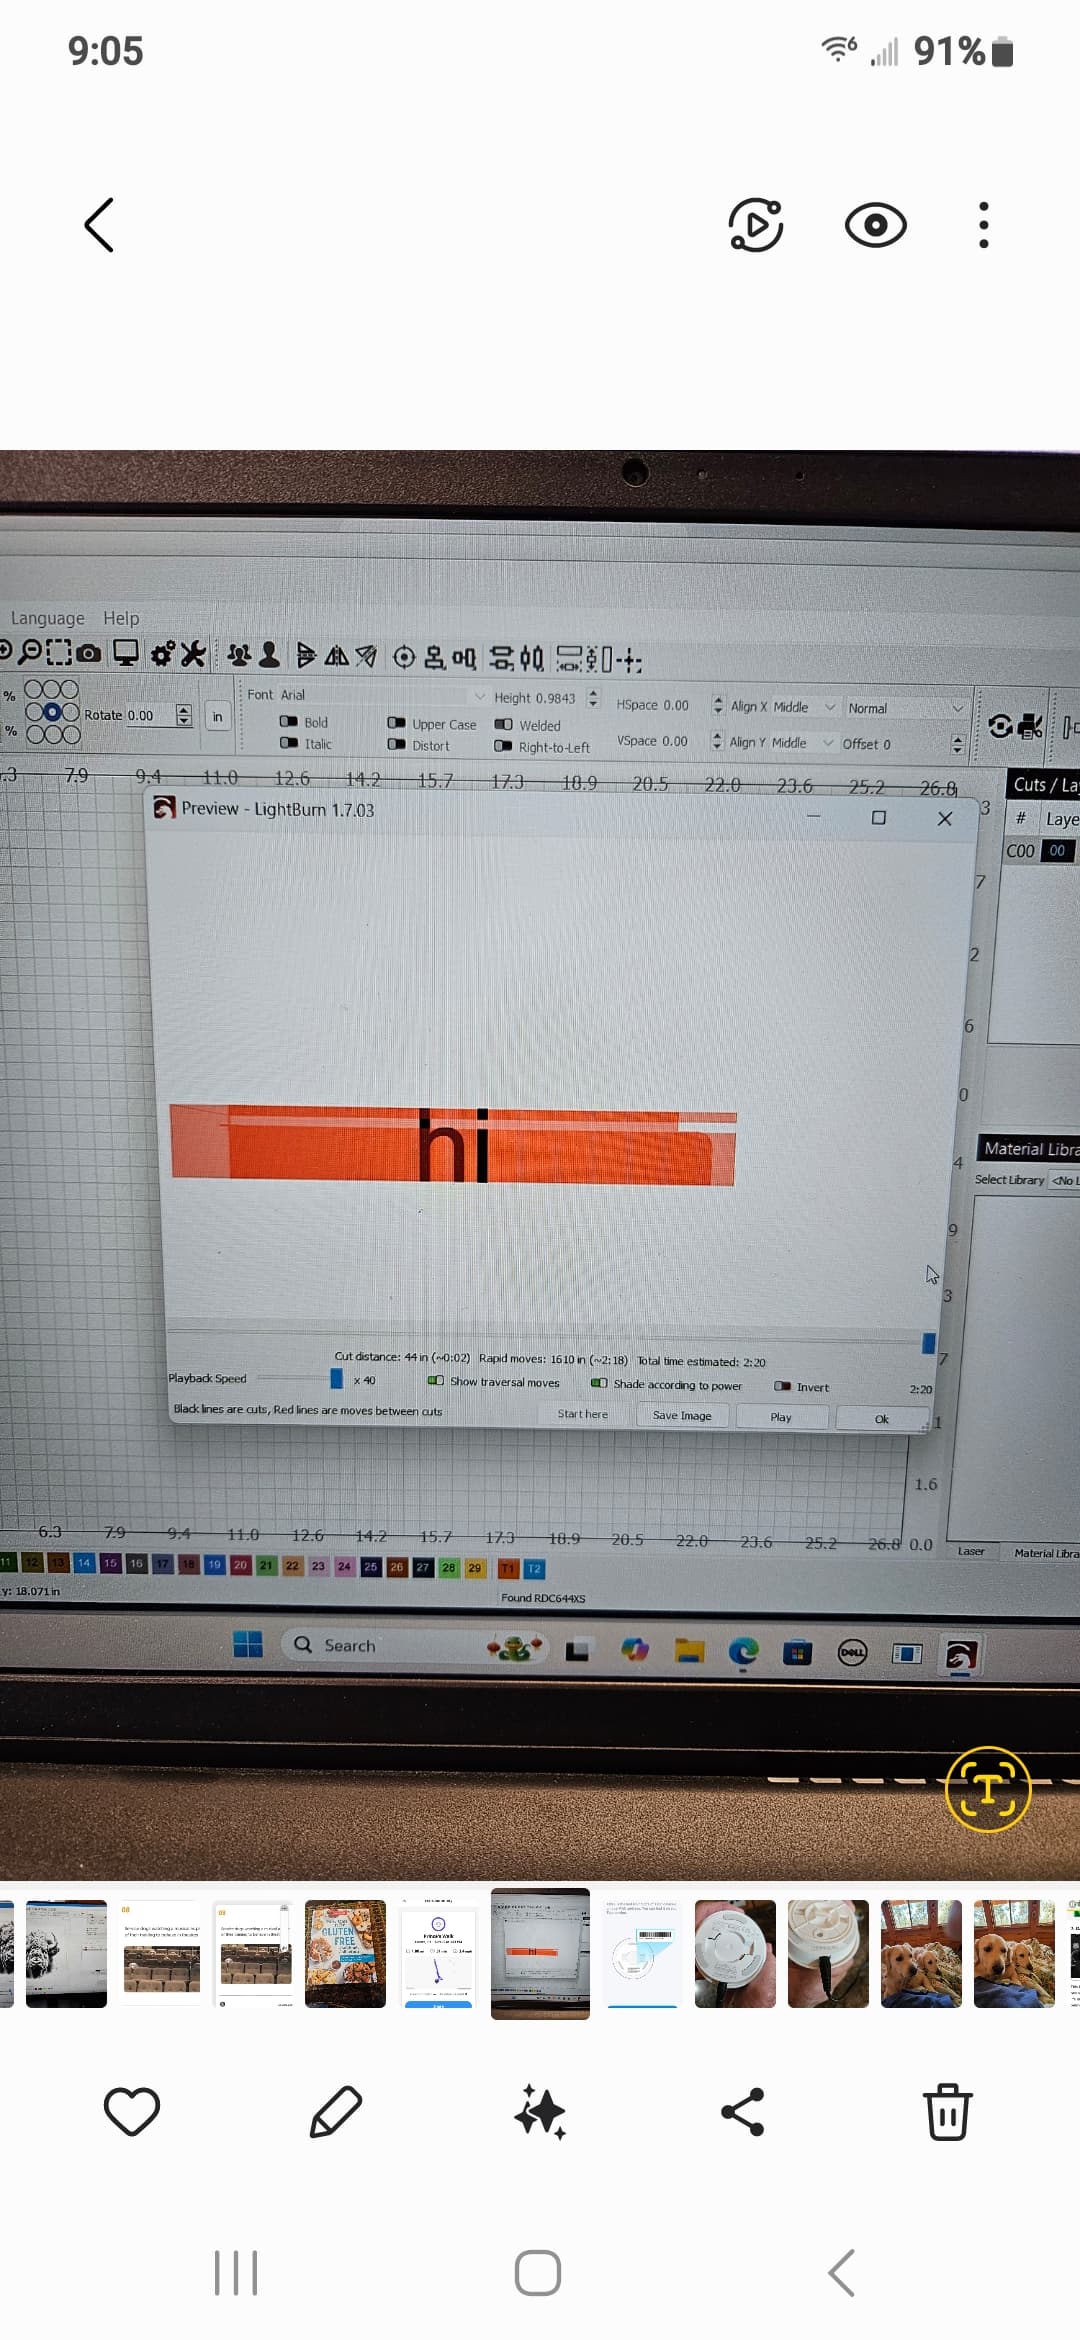The height and width of the screenshot is (2340, 1080).
Task: Switch to the Laser tab
Action: [971, 1551]
